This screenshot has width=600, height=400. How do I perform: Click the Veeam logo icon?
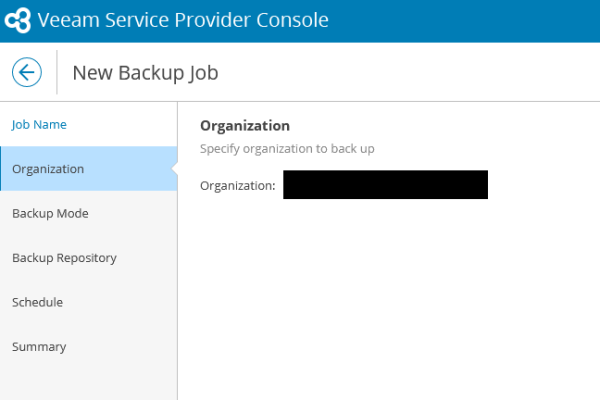click(x=18, y=20)
